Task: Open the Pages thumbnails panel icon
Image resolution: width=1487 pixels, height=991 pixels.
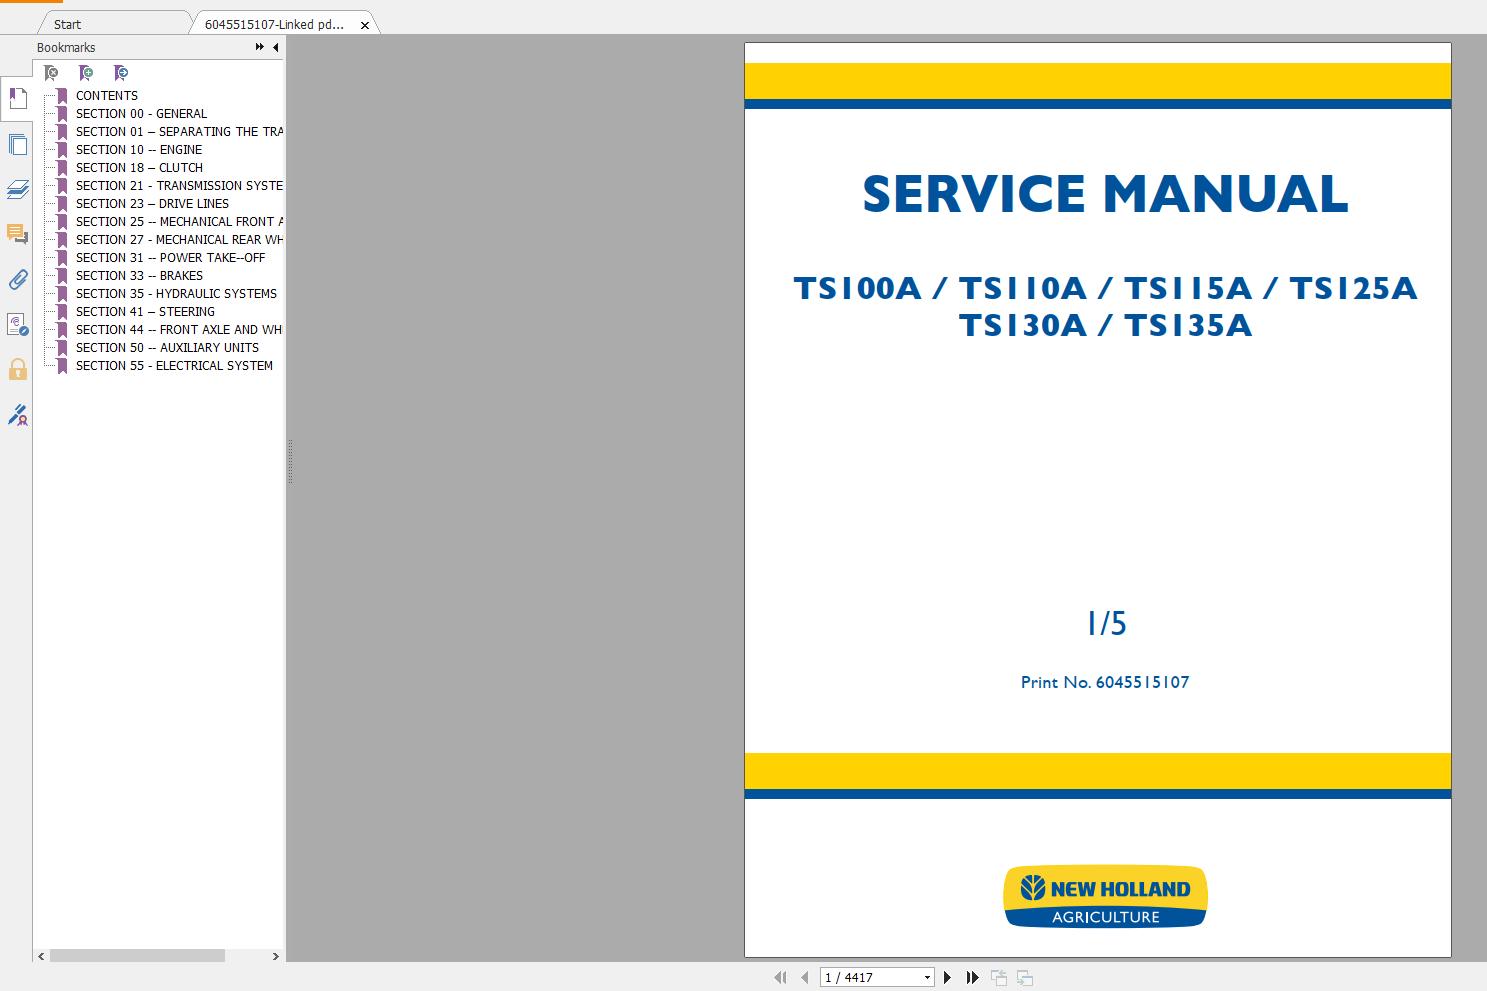Action: coord(17,144)
